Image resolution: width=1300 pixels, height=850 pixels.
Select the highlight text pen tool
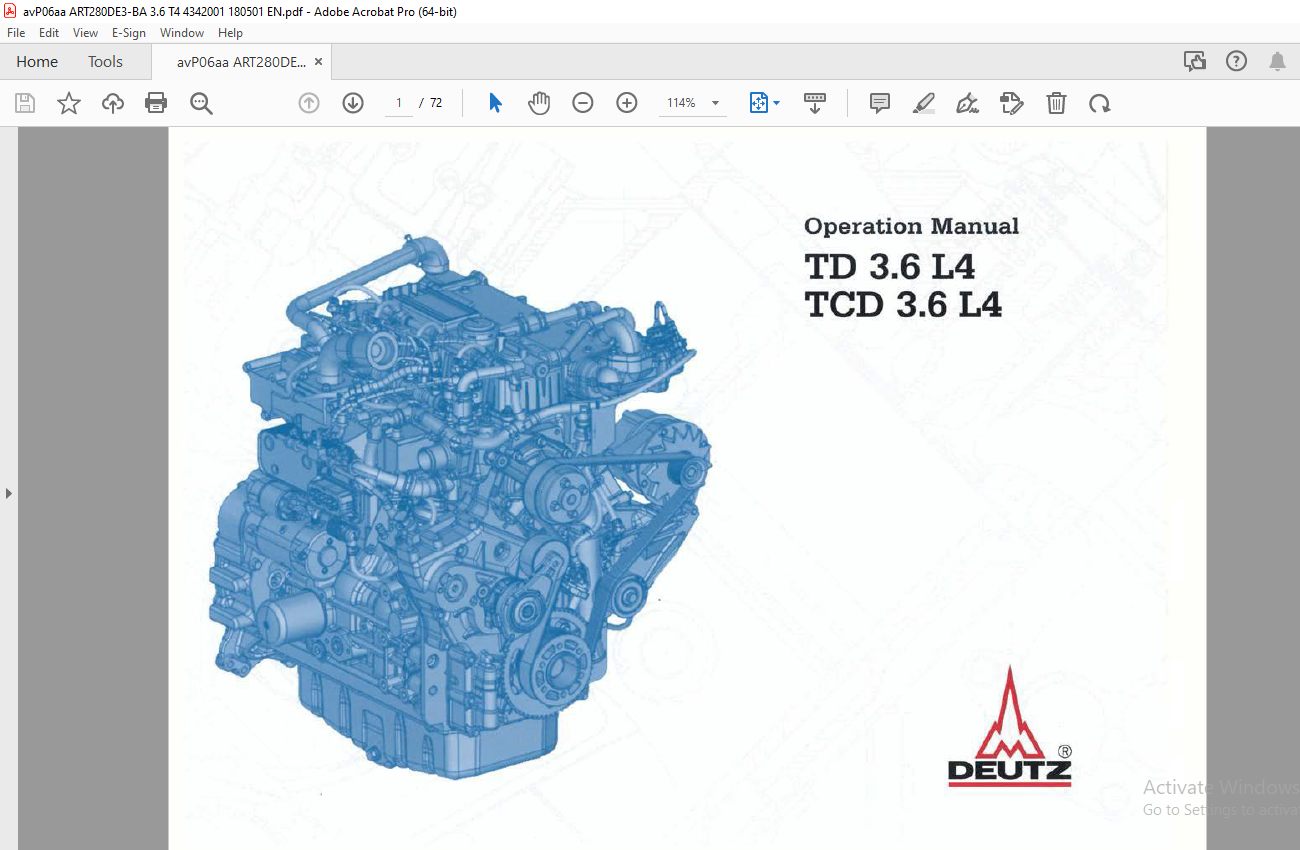click(924, 103)
